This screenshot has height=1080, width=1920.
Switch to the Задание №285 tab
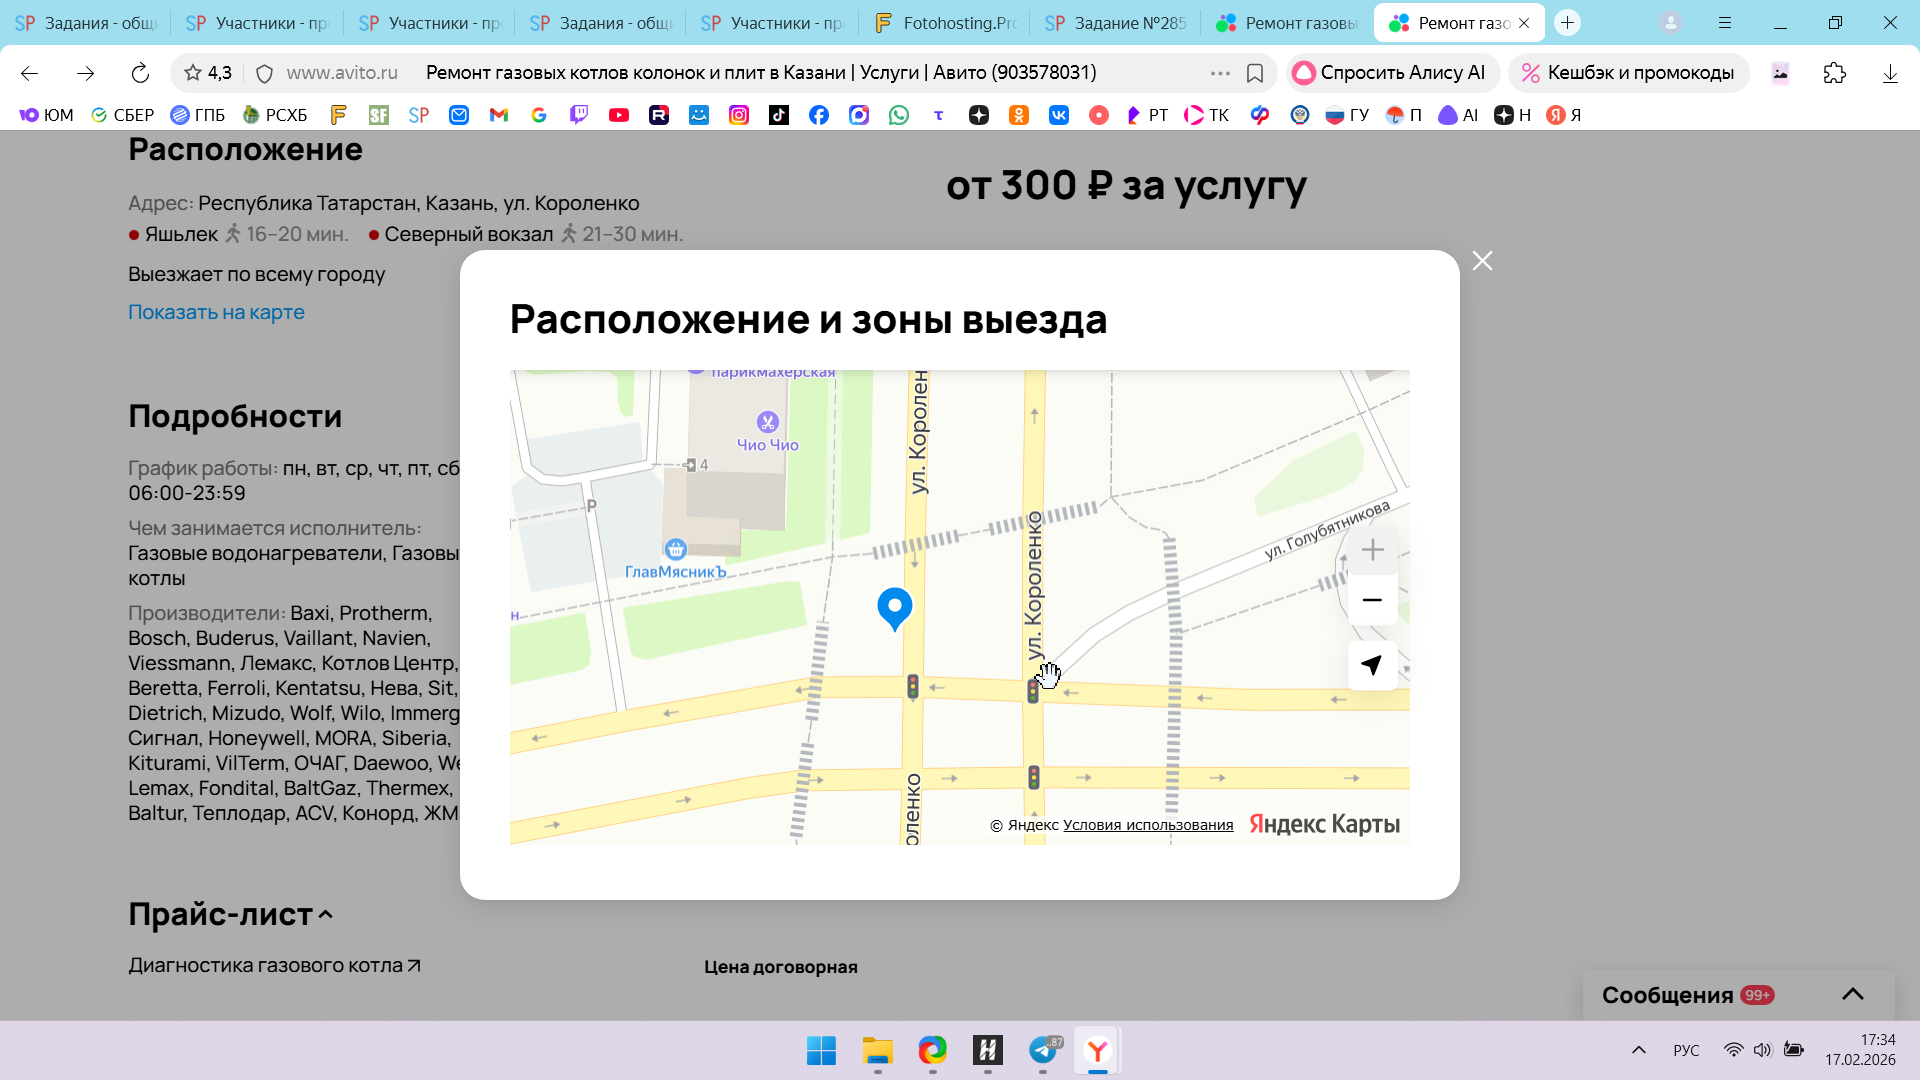1116,23
